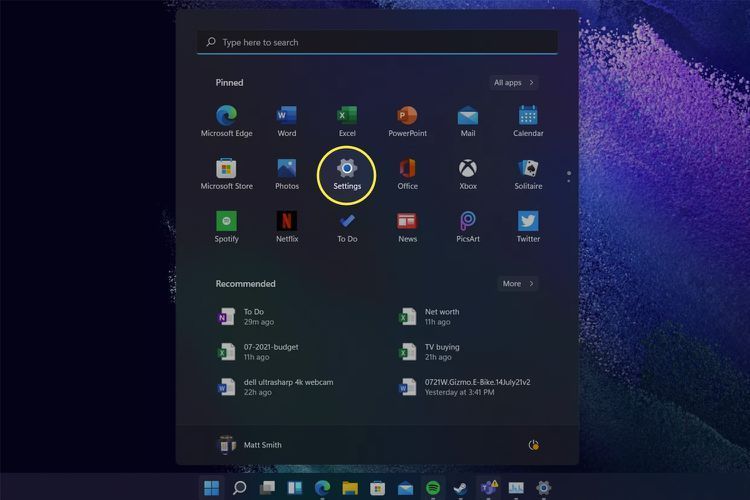Click the pinned apps page dots
Screen dimensions: 750x500
point(569,176)
